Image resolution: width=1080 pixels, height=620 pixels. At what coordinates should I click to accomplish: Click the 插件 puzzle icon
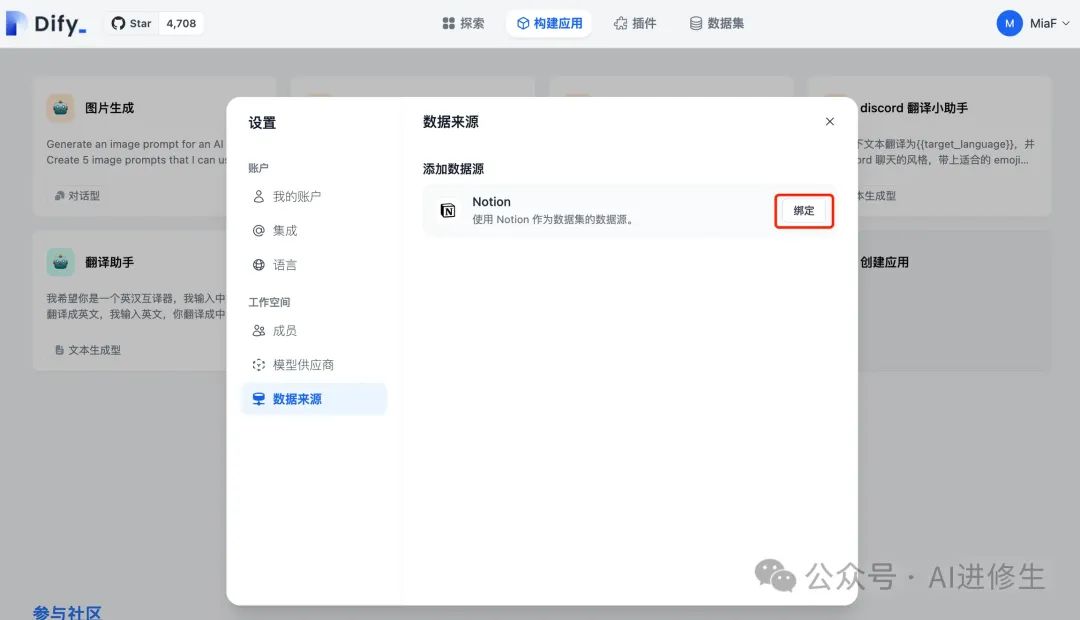coord(621,23)
